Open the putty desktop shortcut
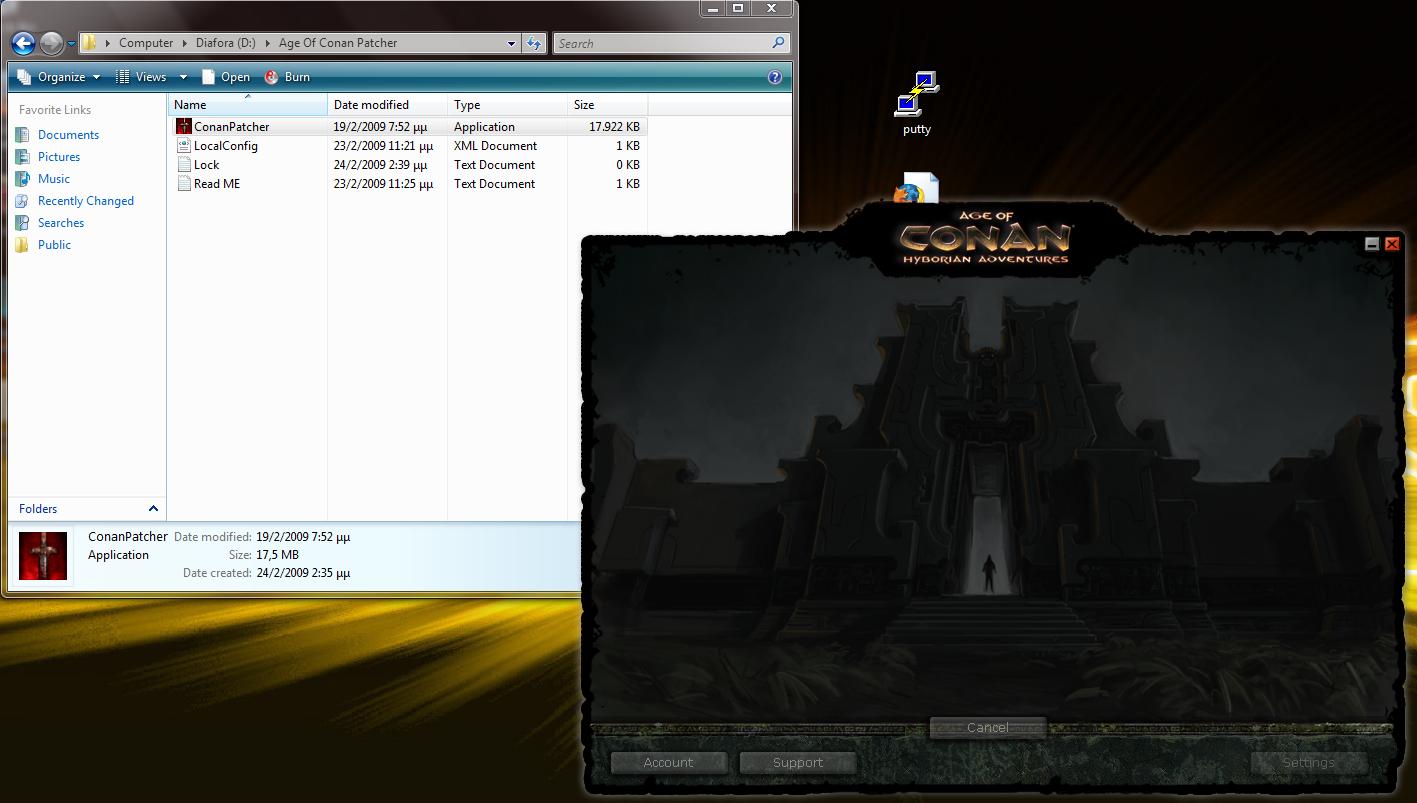 pyautogui.click(x=917, y=103)
